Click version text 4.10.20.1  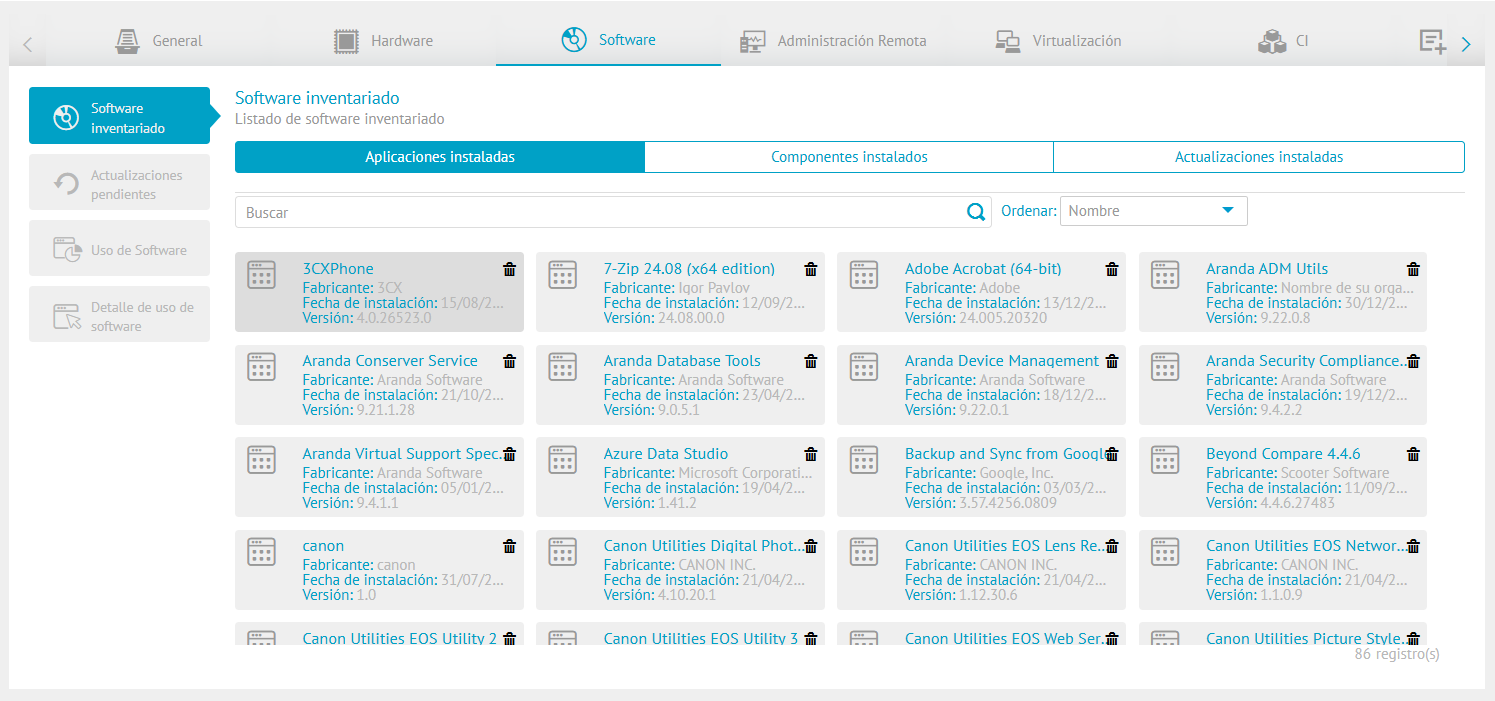tap(687, 595)
